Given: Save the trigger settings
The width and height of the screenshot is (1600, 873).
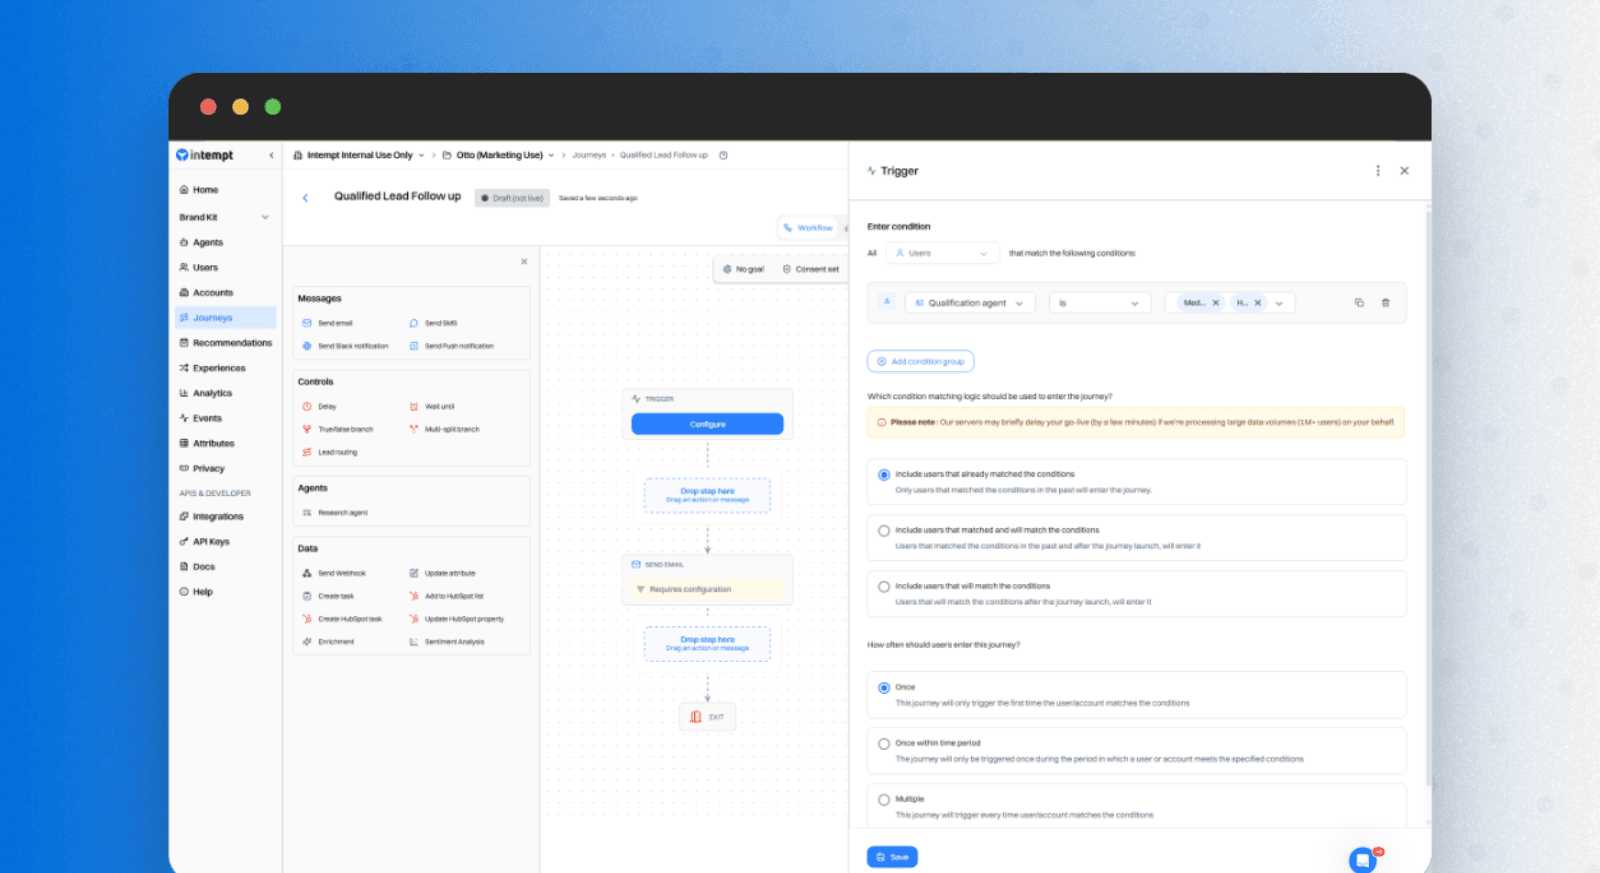Looking at the screenshot, I should tap(892, 857).
